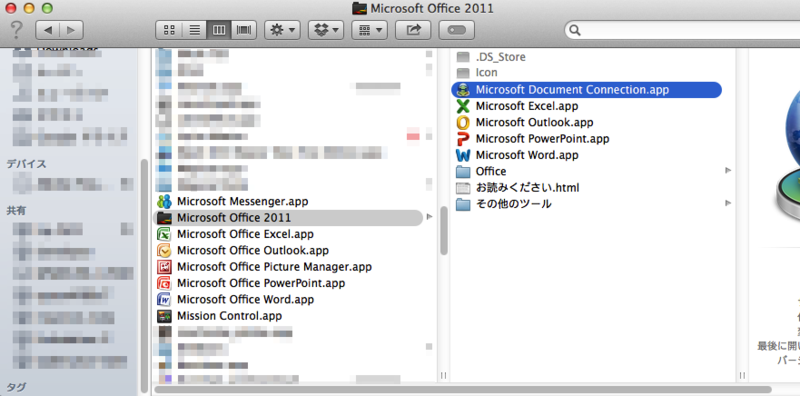Click the Microsoft Excel.app green X icon
The image size is (800, 396).
(x=463, y=106)
